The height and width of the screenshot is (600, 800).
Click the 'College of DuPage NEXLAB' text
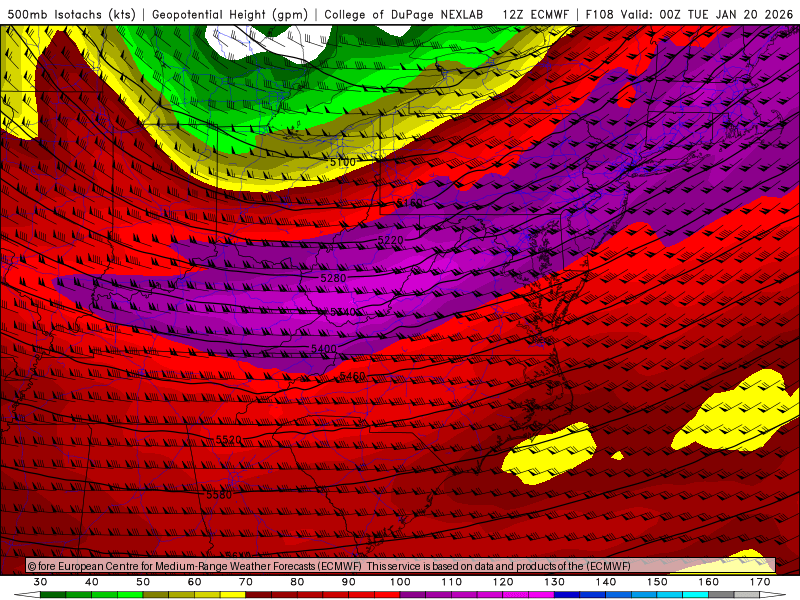click(x=404, y=14)
